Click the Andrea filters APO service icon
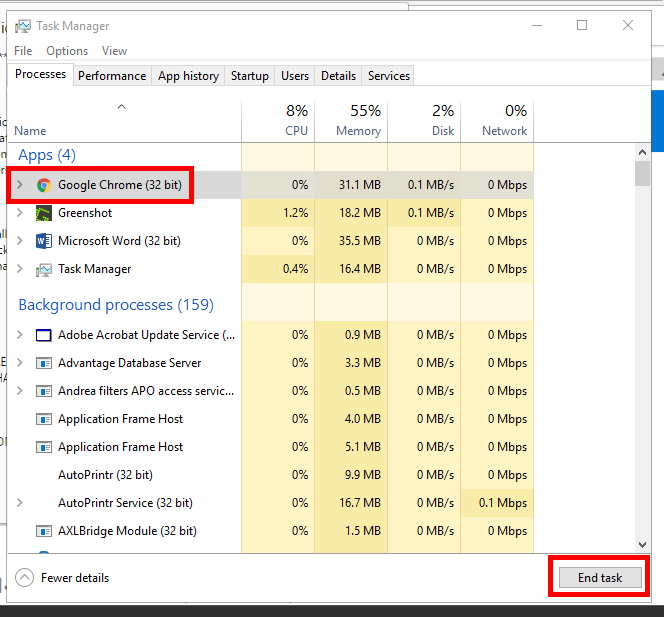This screenshot has height=617, width=664. (x=44, y=391)
